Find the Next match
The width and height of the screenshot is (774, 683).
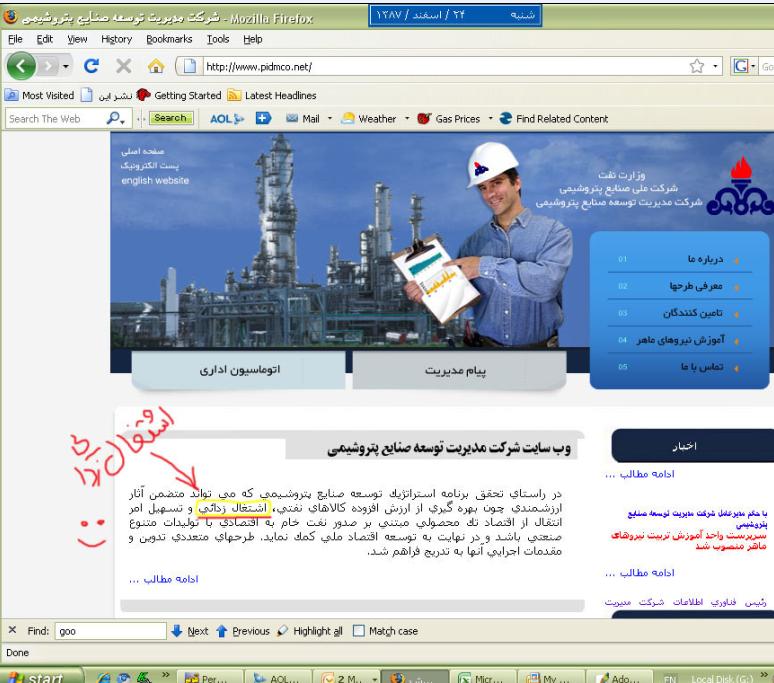click(190, 631)
